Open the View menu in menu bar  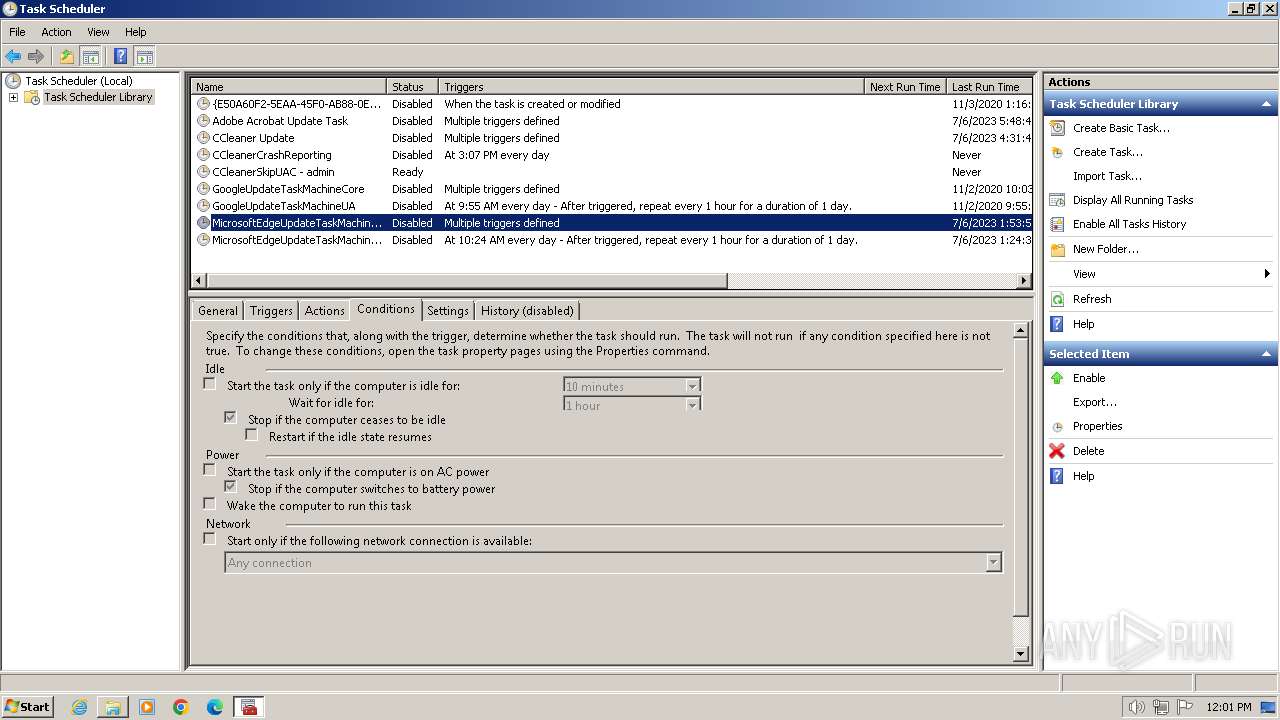98,32
